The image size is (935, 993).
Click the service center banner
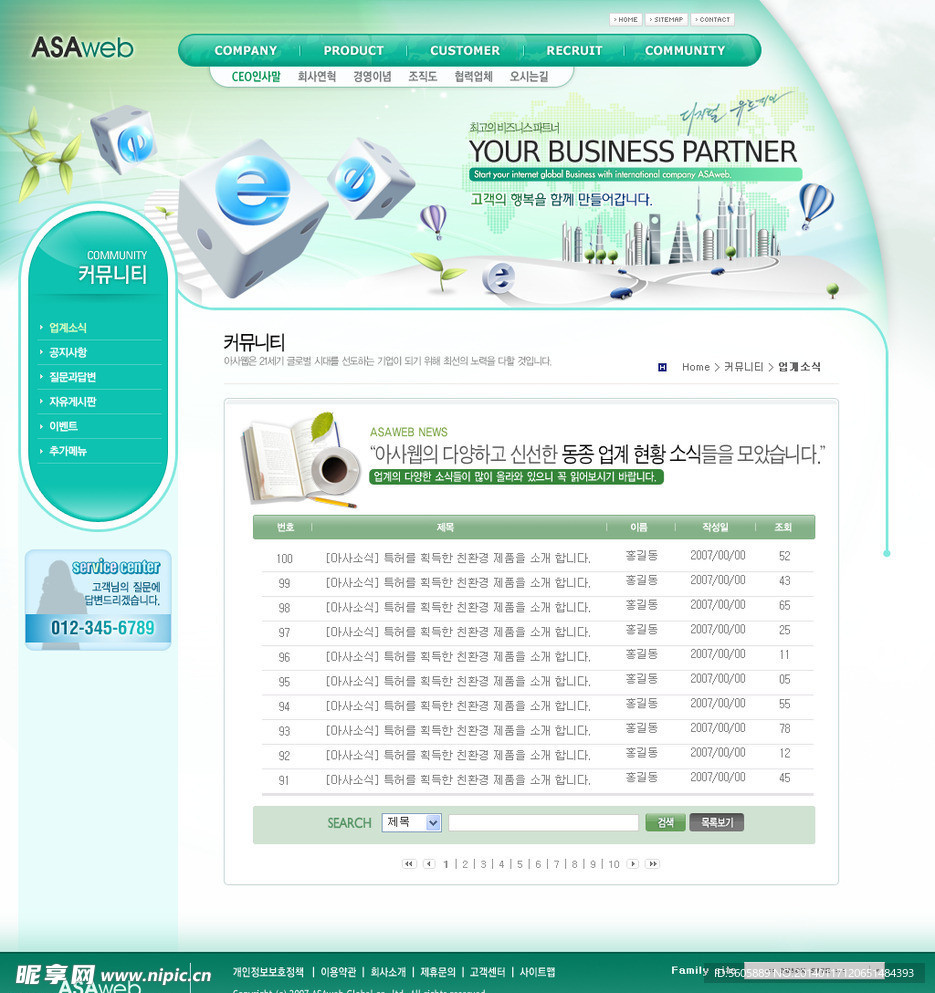point(98,600)
